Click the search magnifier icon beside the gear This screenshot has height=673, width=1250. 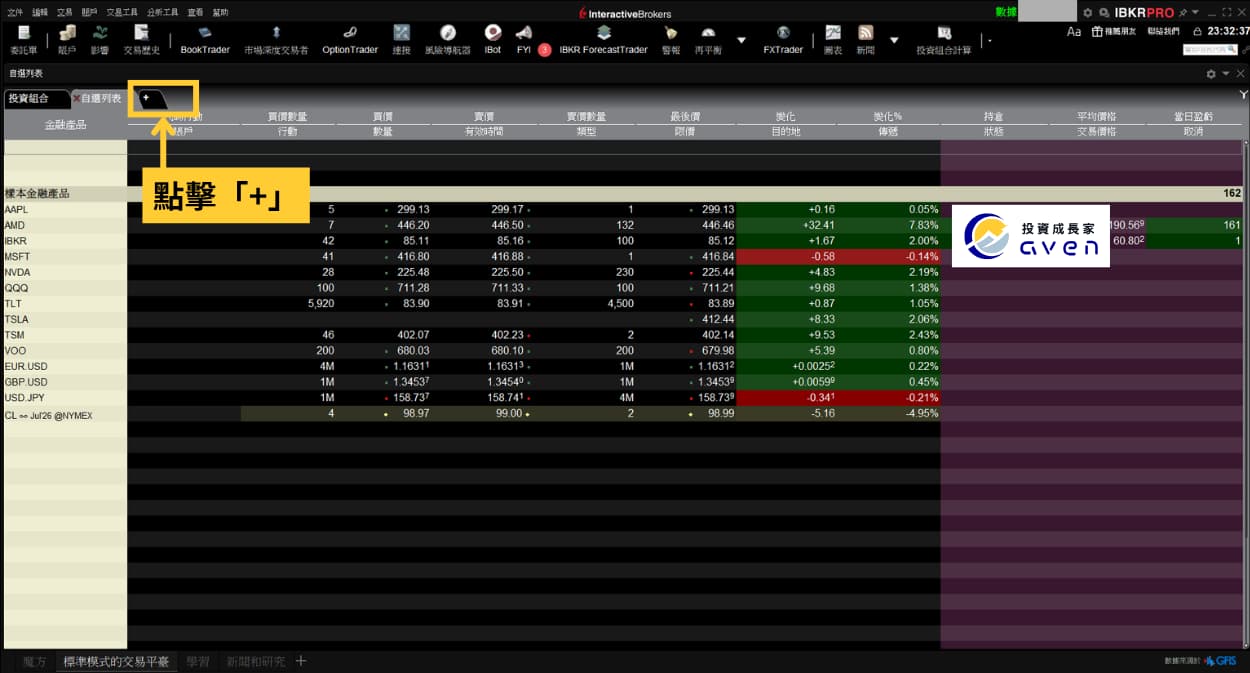click(x=1104, y=13)
